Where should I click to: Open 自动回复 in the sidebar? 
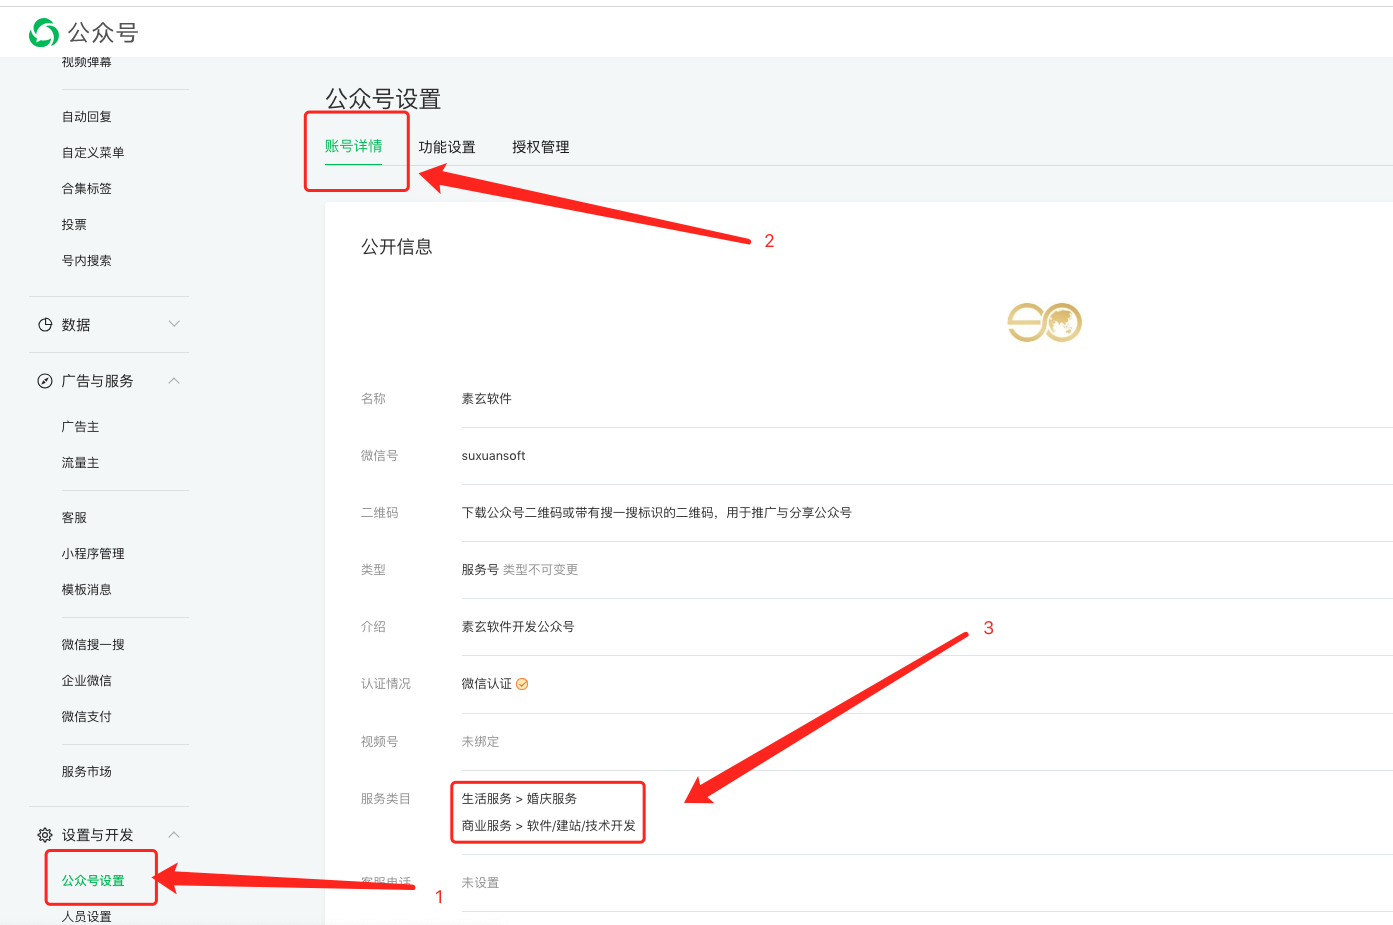coord(87,117)
